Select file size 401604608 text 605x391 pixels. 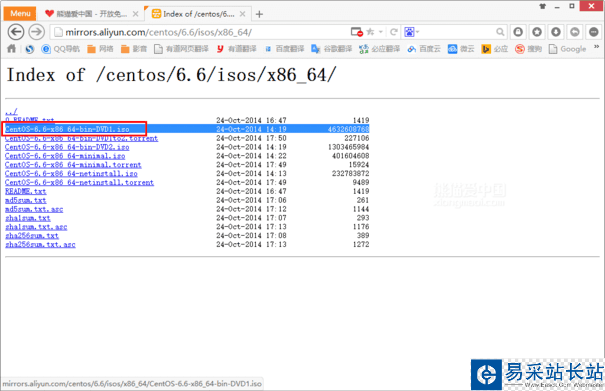tap(350, 156)
